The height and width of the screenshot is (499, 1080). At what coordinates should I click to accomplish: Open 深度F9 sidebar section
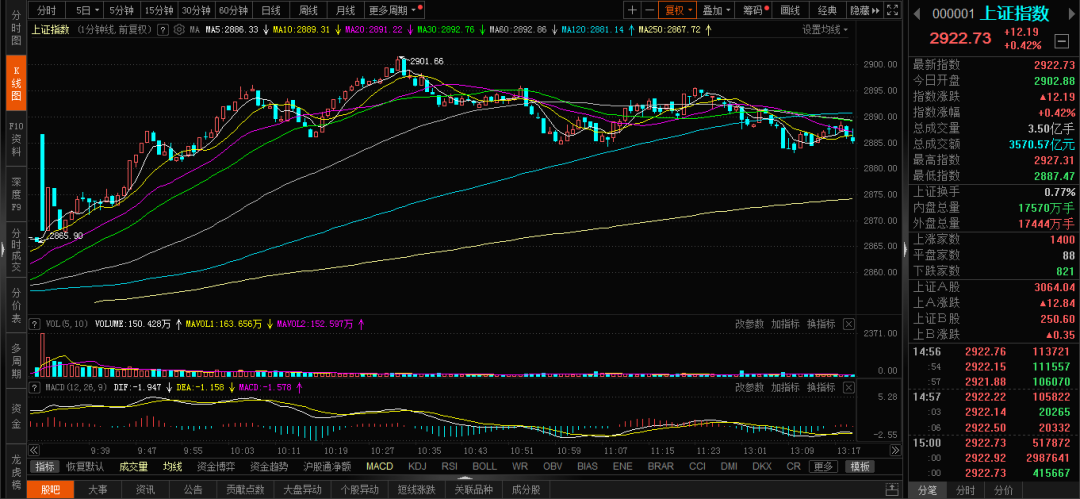(16, 194)
